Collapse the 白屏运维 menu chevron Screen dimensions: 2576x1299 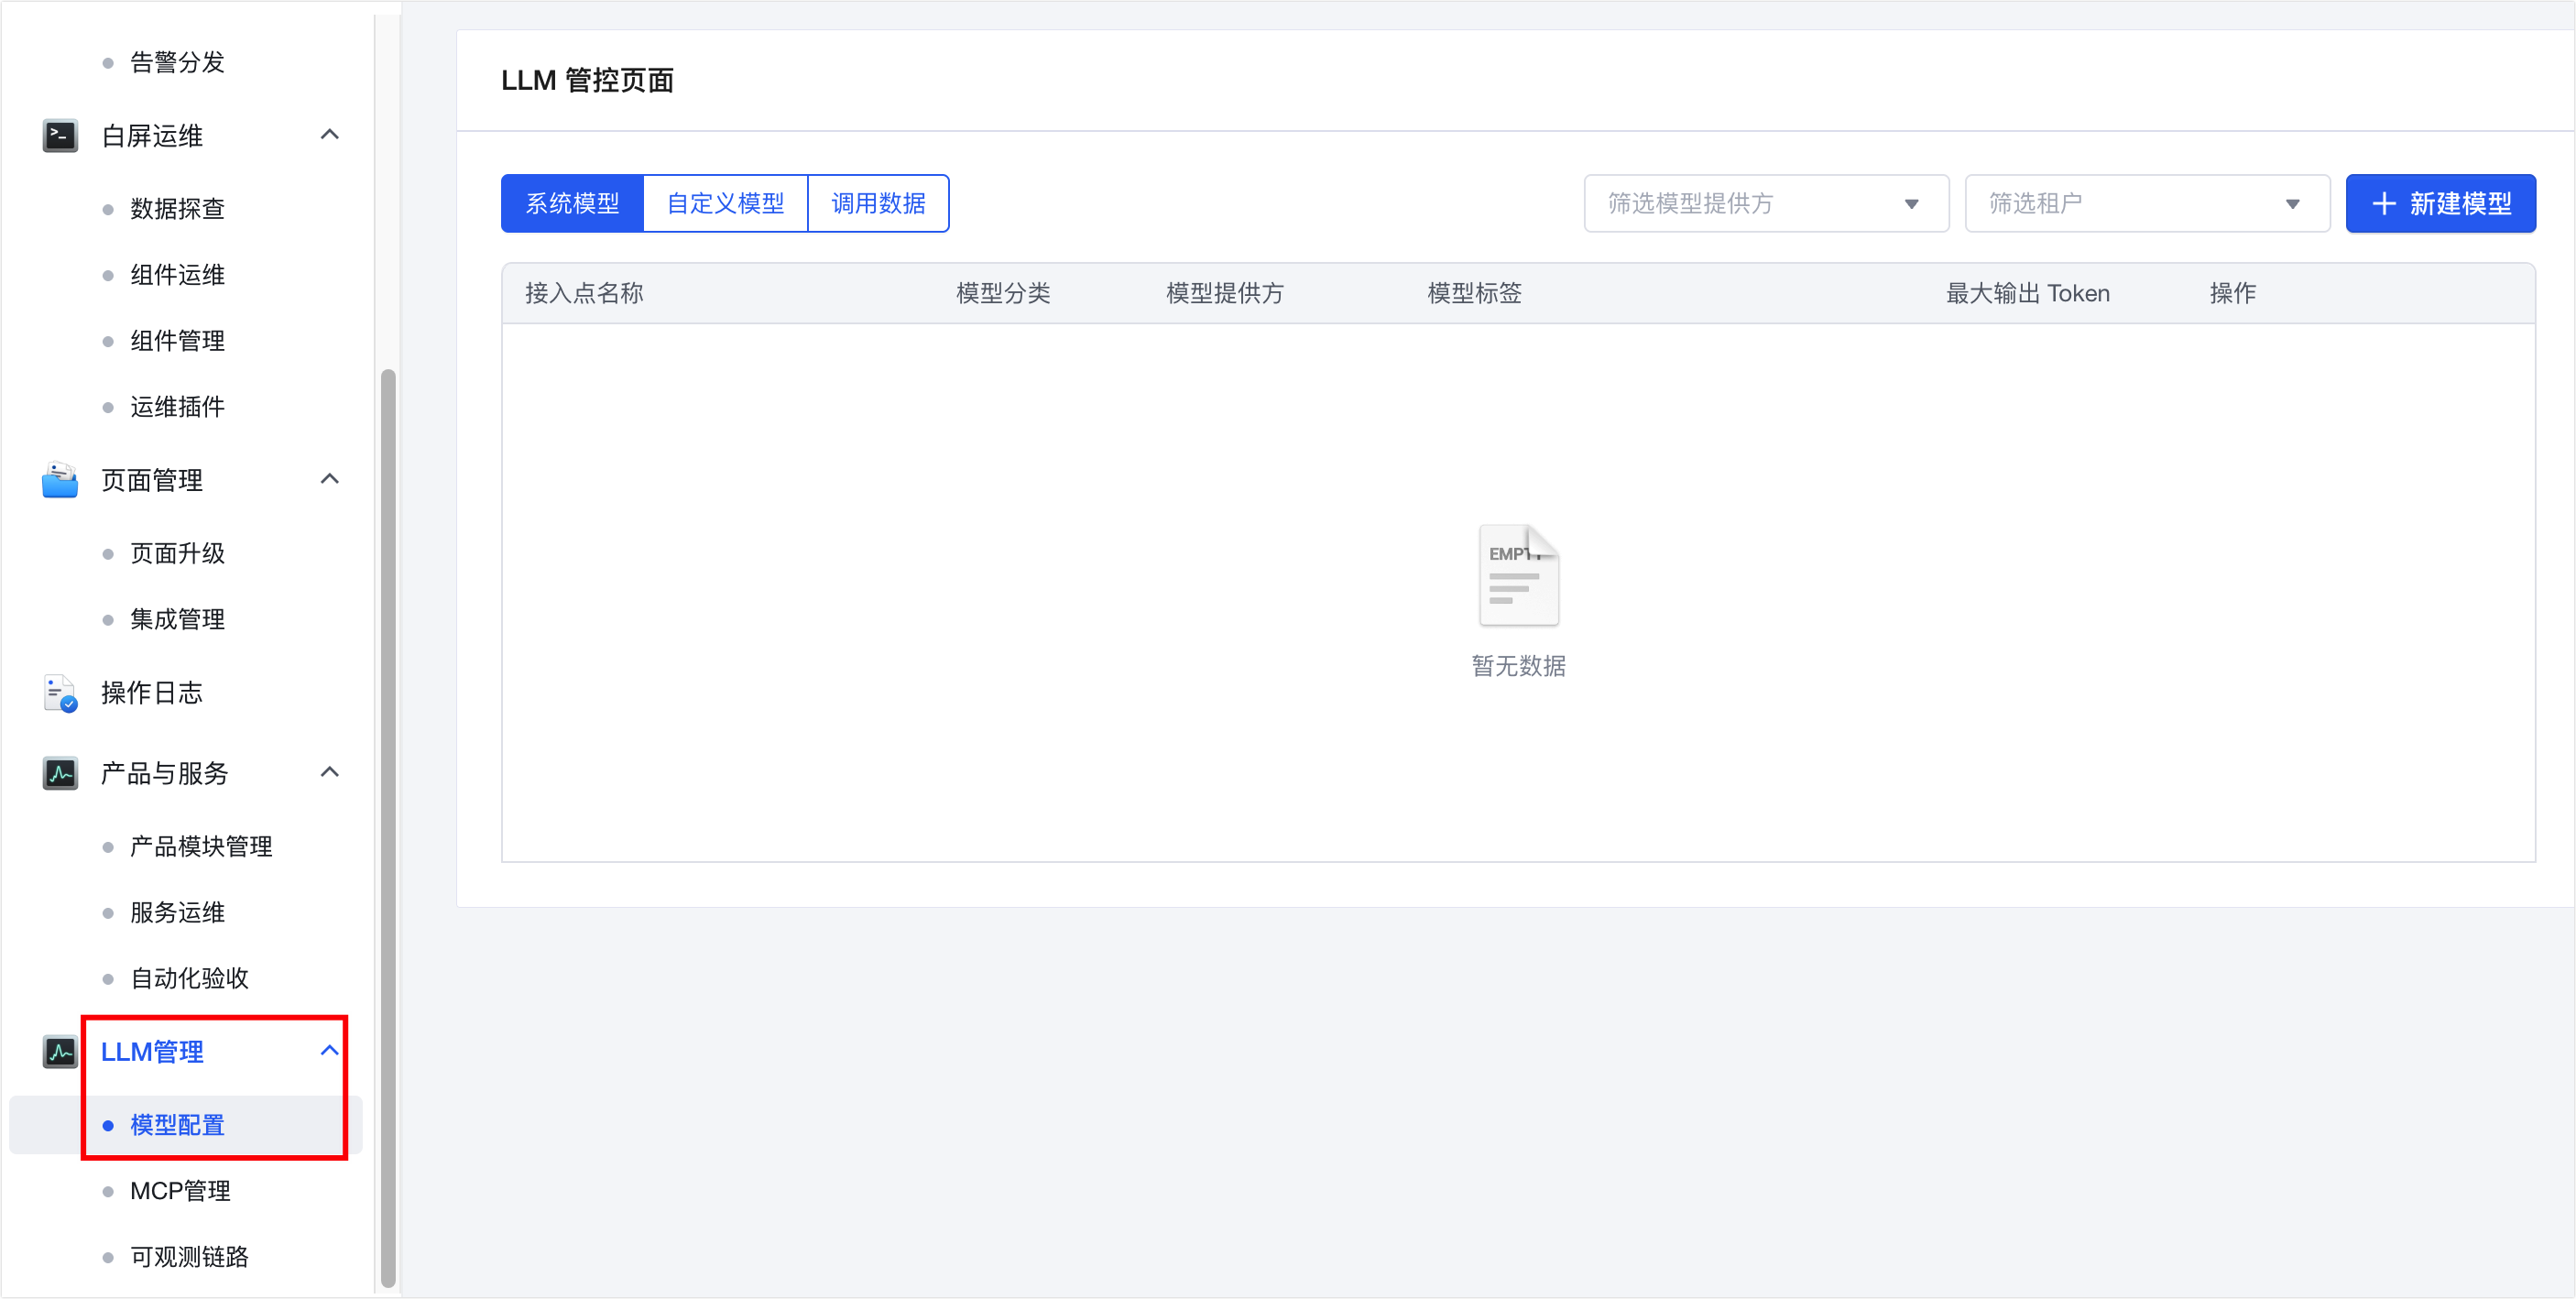click(329, 135)
